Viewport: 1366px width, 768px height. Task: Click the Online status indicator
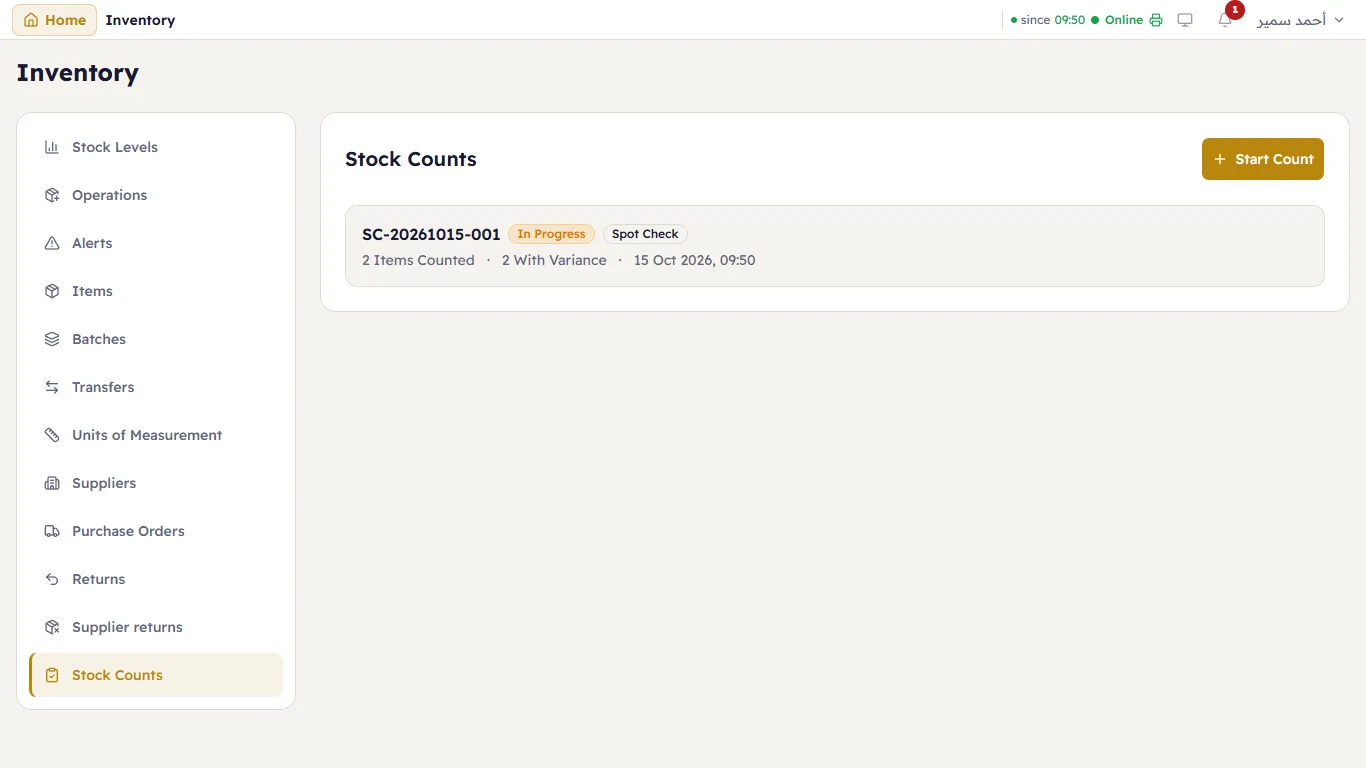1117,20
